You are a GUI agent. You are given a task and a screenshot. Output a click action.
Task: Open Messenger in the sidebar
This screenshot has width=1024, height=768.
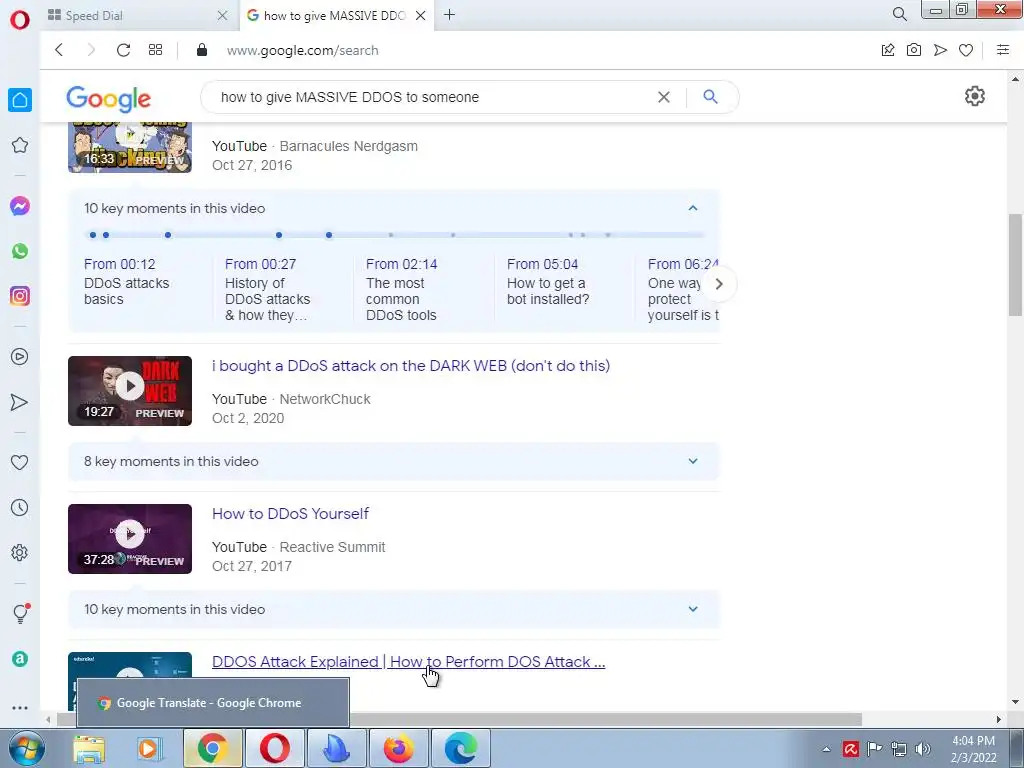[x=20, y=206]
